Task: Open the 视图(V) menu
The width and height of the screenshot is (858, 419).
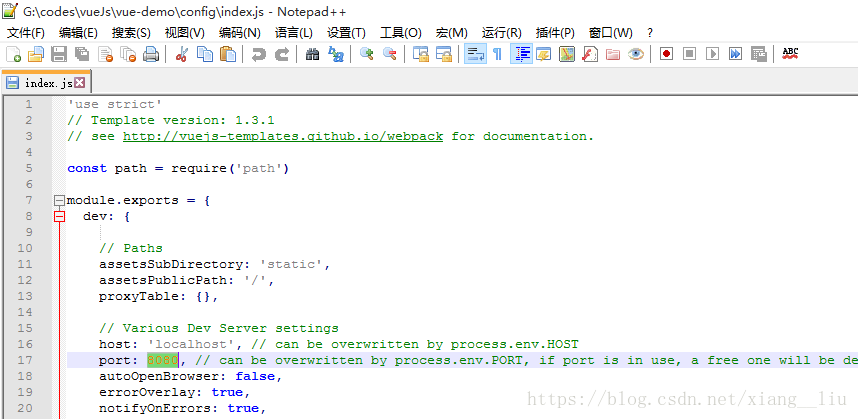Action: coord(184,33)
